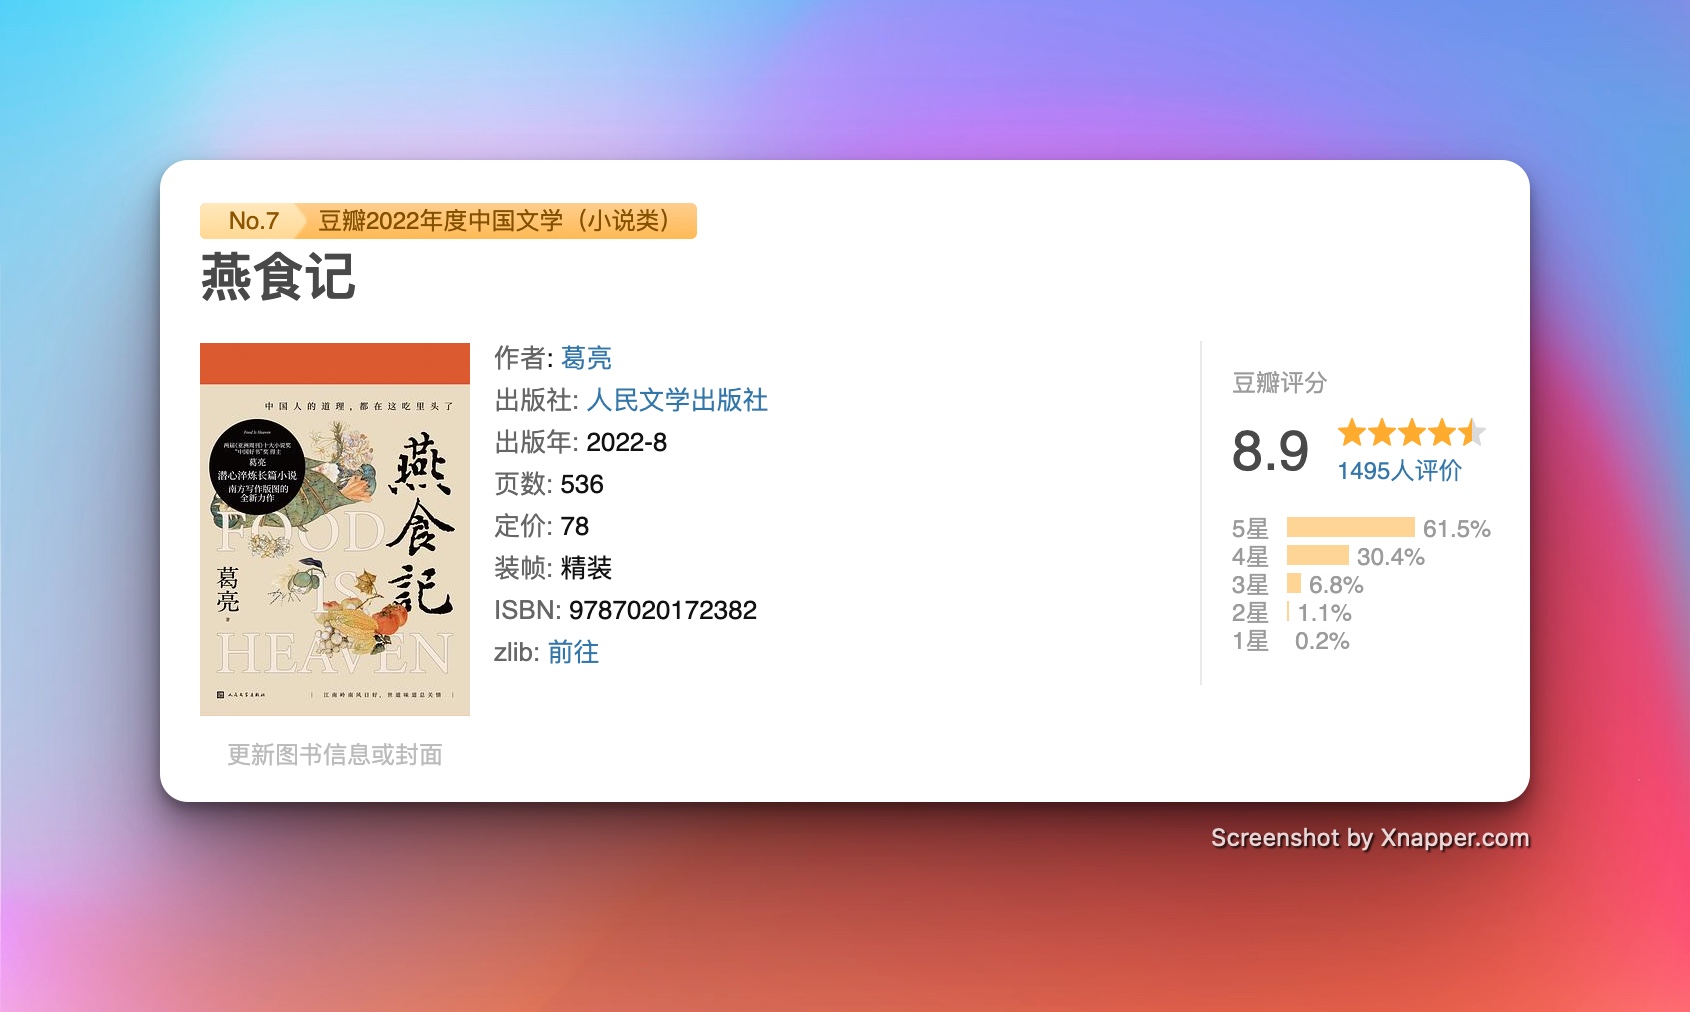Click the 4星 rating bar
Image resolution: width=1690 pixels, height=1012 pixels.
(1317, 556)
